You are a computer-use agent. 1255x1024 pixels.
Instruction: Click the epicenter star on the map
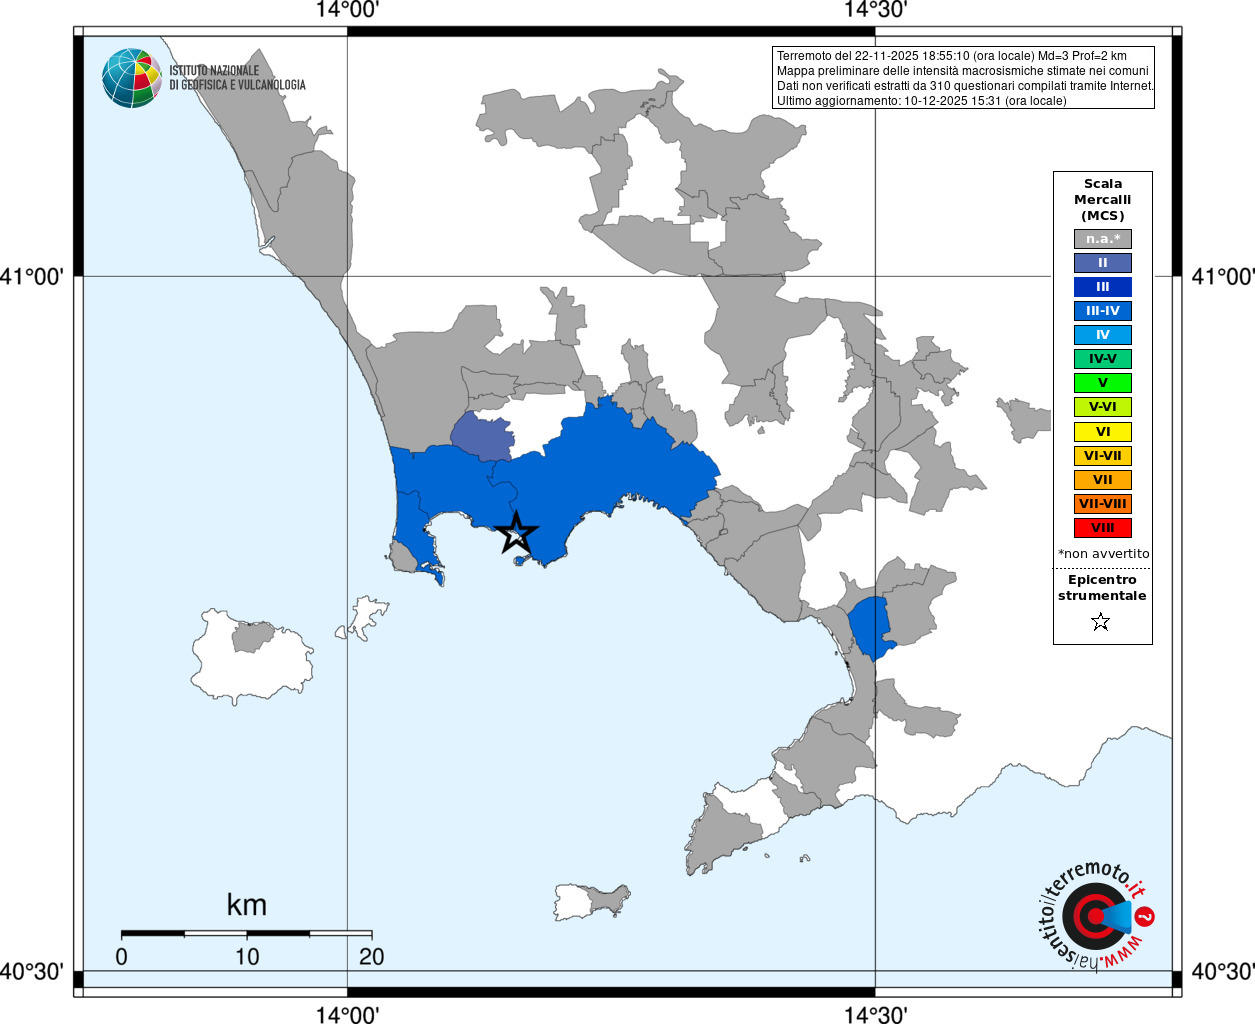tap(516, 533)
